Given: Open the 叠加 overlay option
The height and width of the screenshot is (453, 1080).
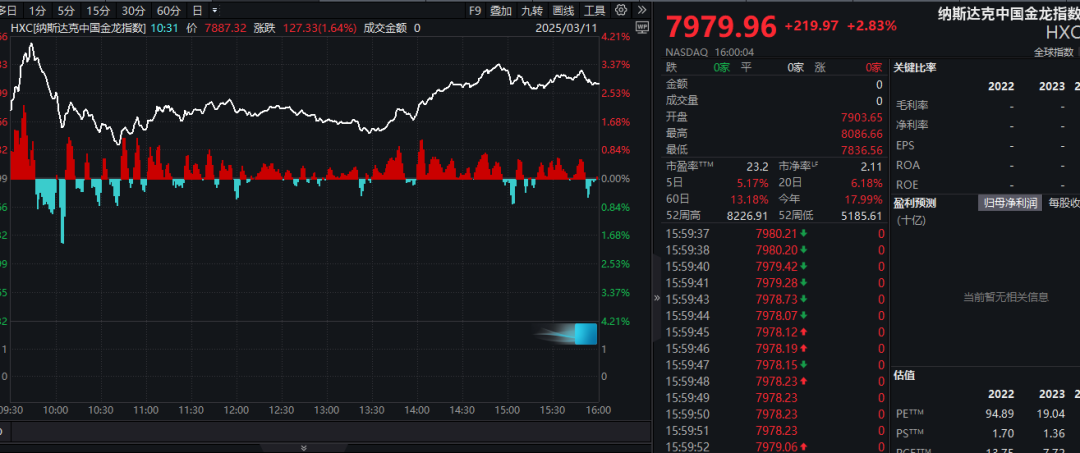Looking at the screenshot, I should pyautogui.click(x=501, y=10).
